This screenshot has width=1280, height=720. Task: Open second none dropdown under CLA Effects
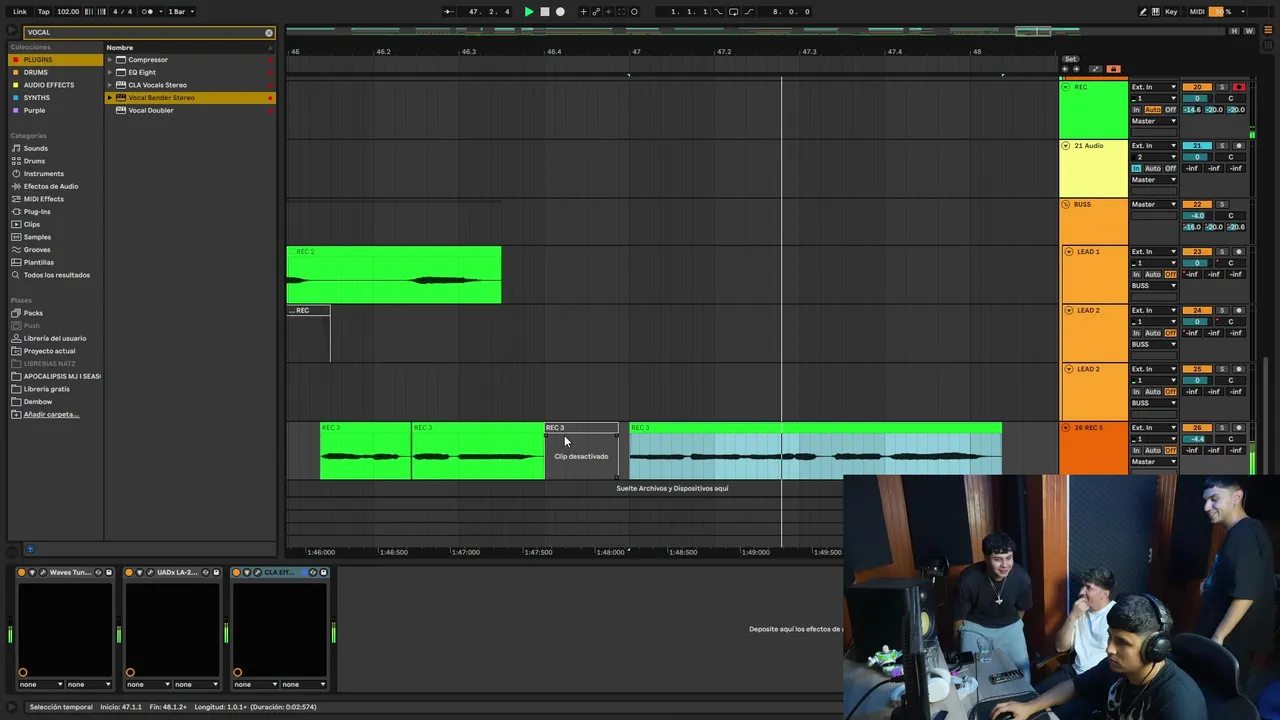coord(304,684)
